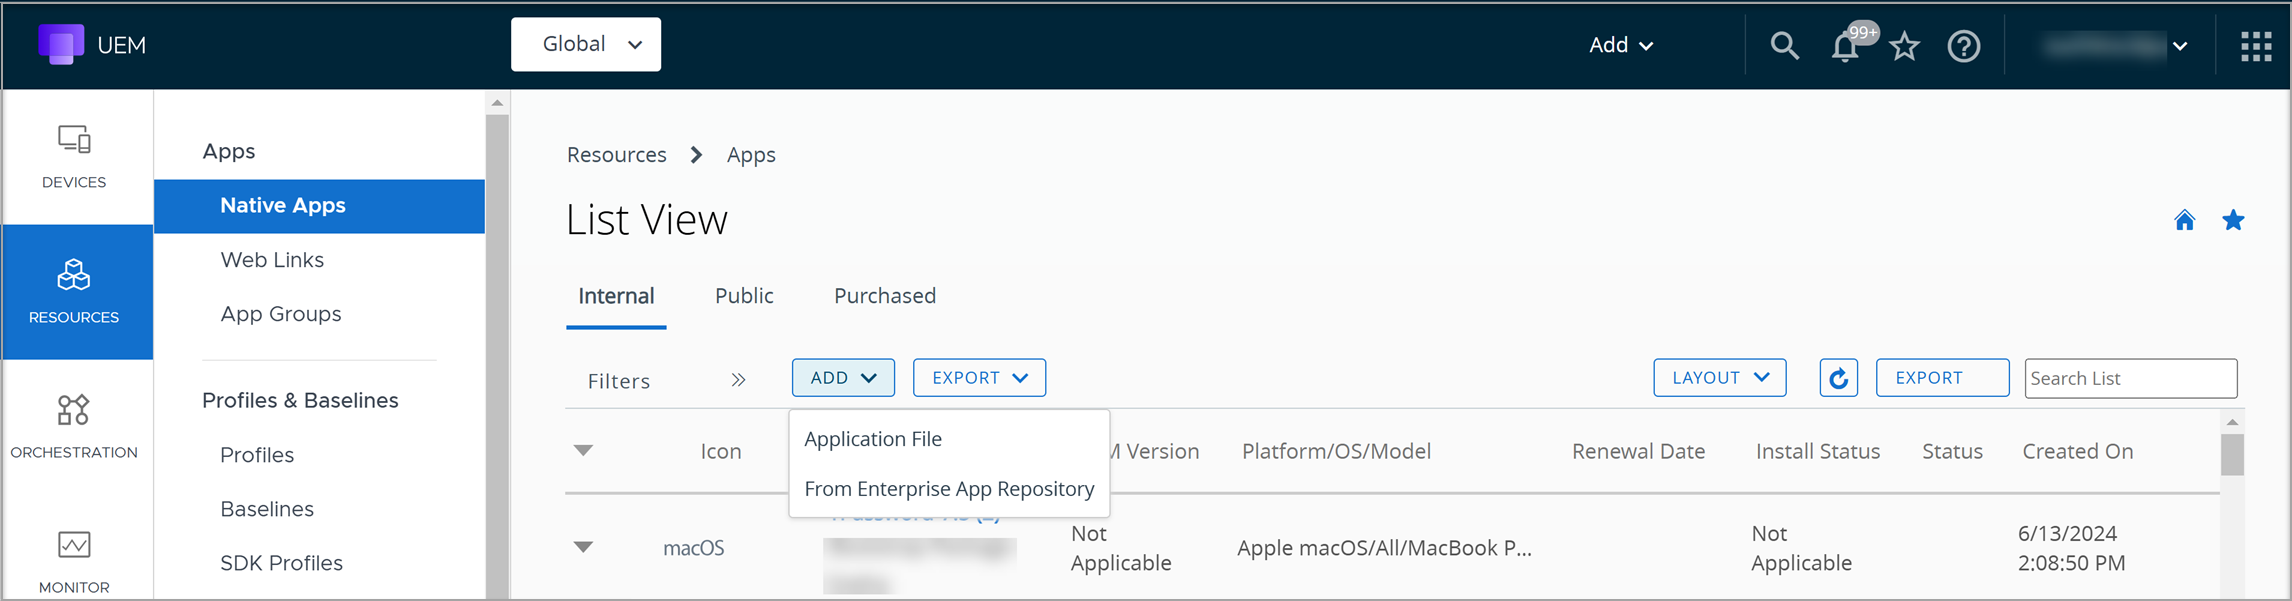Open App Groups in sidebar

tap(281, 314)
